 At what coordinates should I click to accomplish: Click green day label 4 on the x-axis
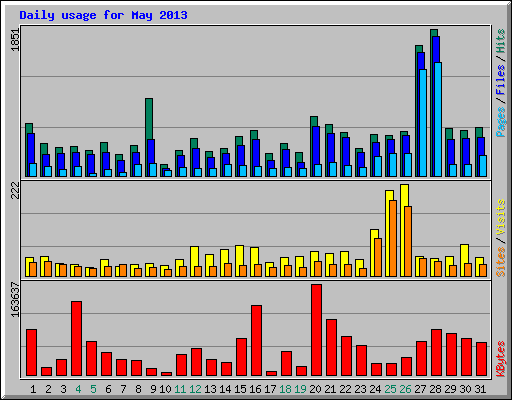point(78,389)
